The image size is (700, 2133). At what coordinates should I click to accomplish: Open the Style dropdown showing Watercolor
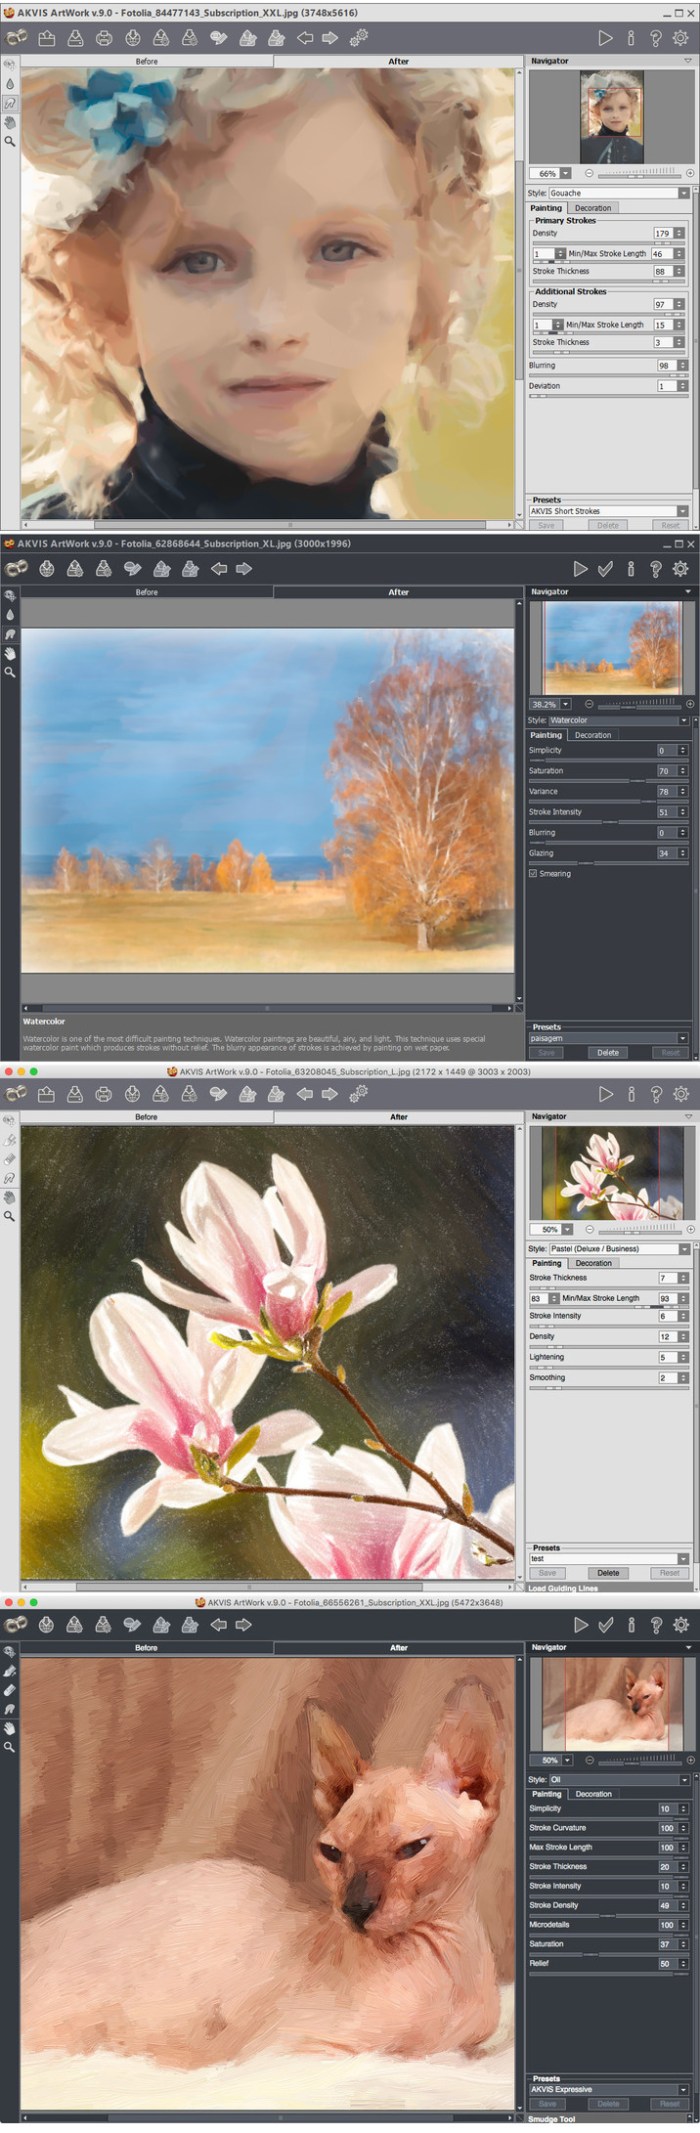[618, 720]
